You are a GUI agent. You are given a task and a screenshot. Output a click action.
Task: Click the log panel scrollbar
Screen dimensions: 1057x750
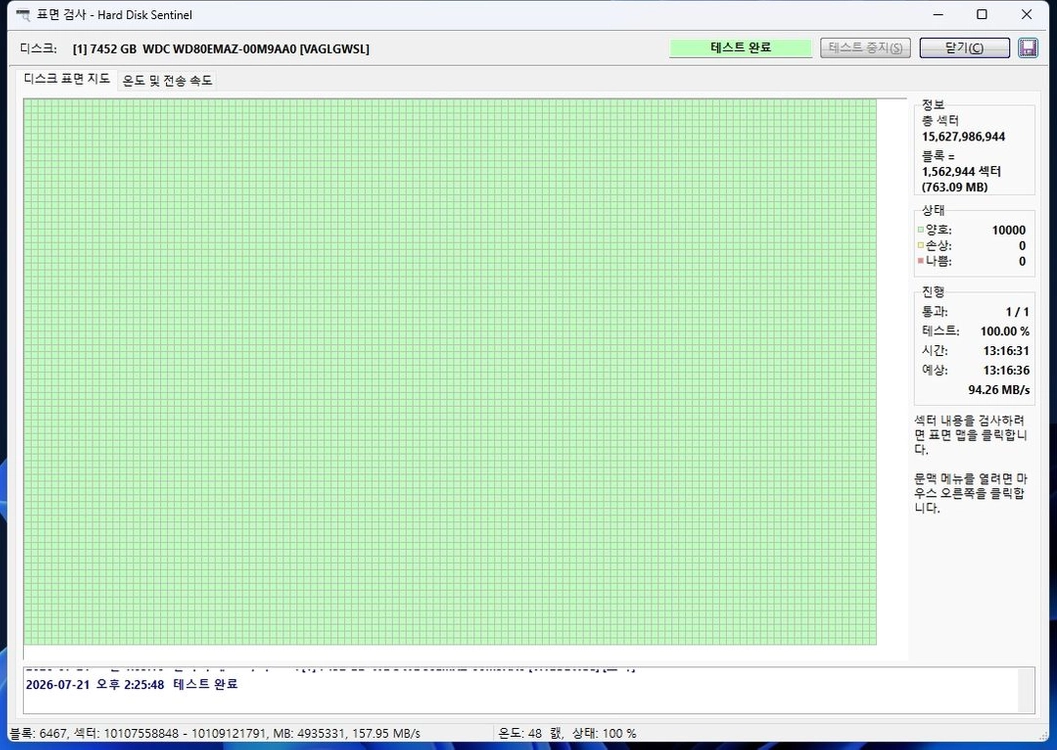[x=1026, y=690]
